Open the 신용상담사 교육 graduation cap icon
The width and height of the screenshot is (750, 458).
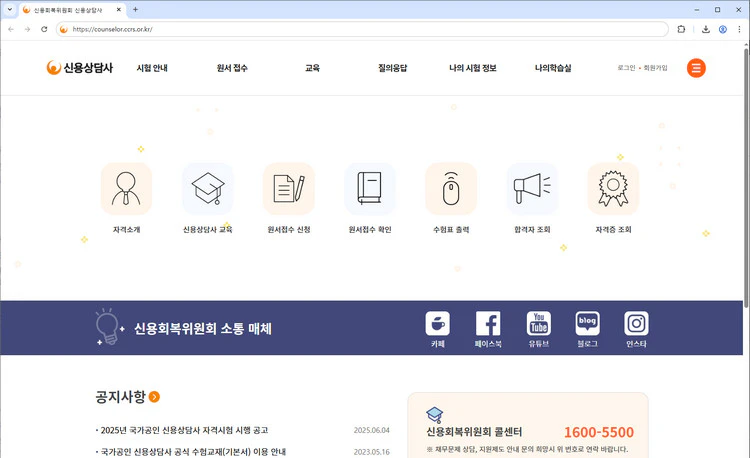208,189
